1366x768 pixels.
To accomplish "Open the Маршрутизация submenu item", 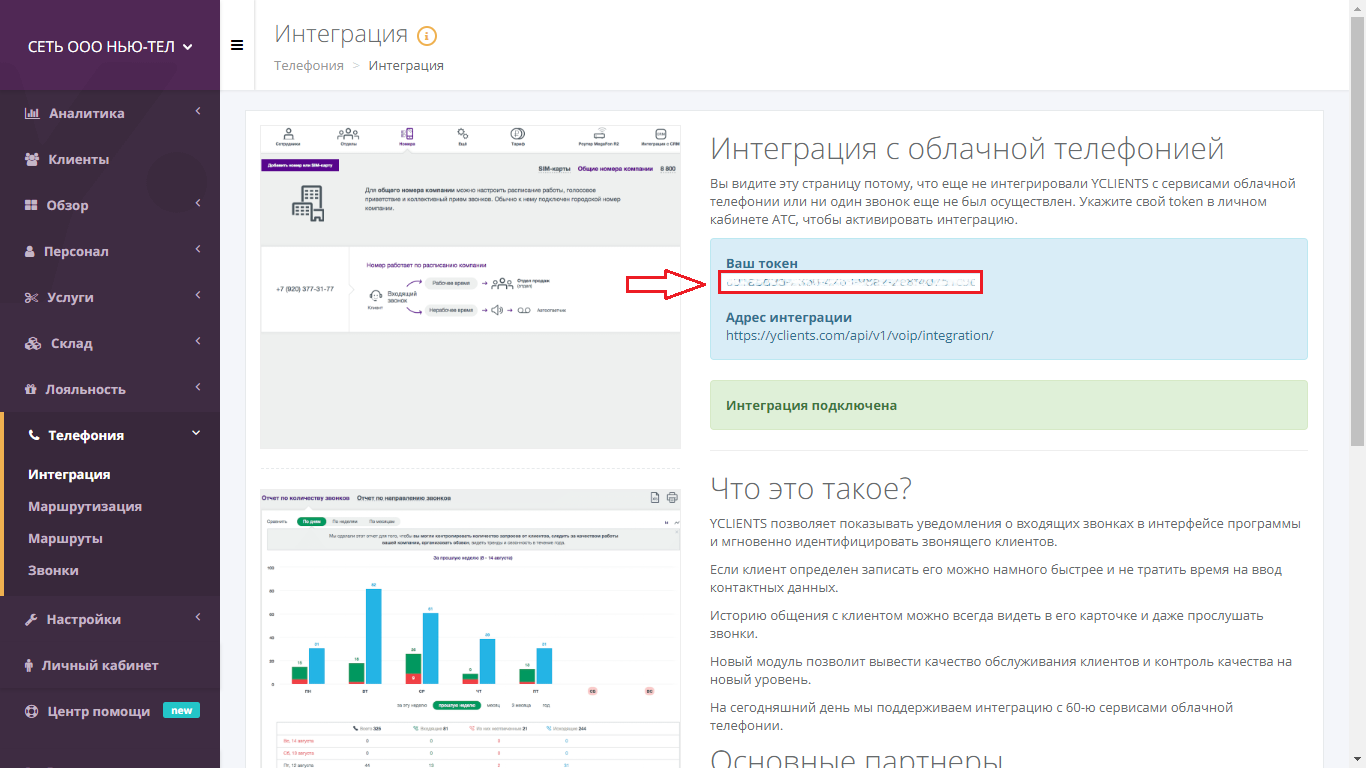I will pos(85,506).
